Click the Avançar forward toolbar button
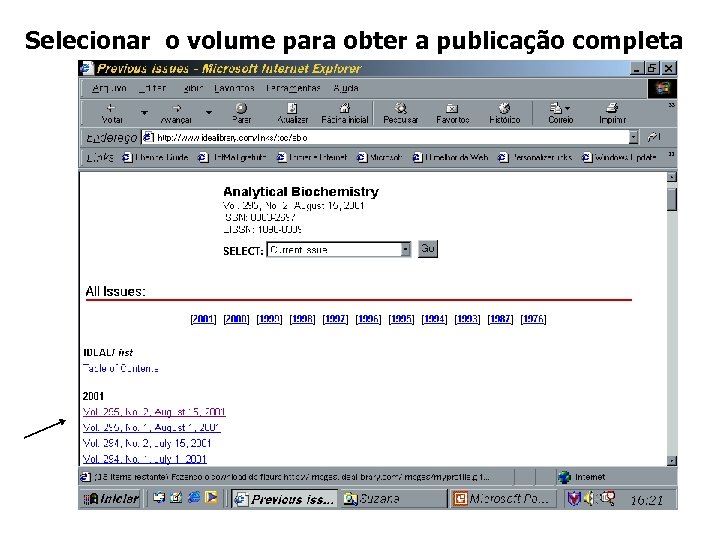 (x=176, y=113)
